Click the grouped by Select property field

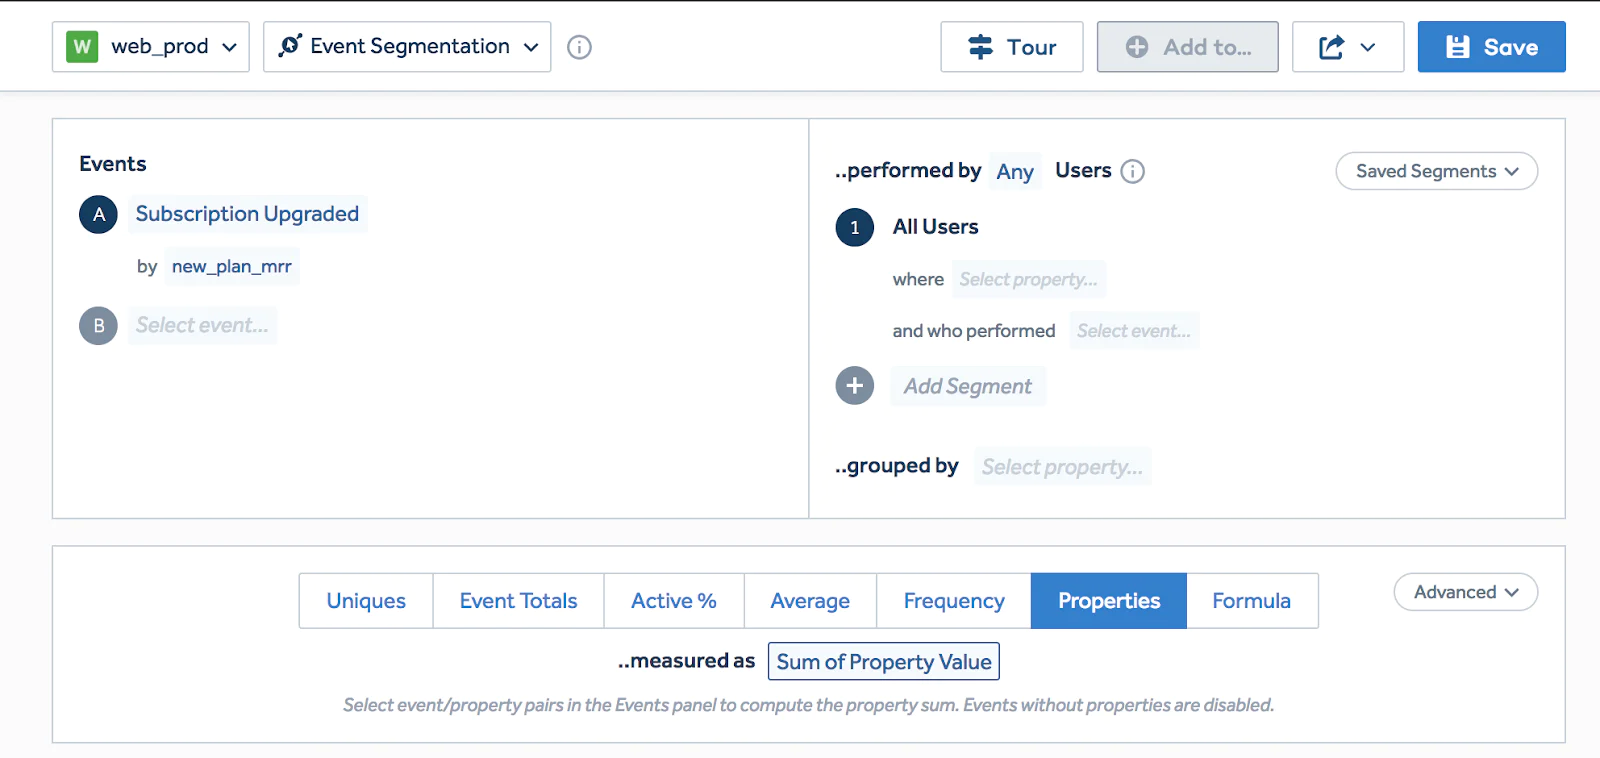[1062, 467]
